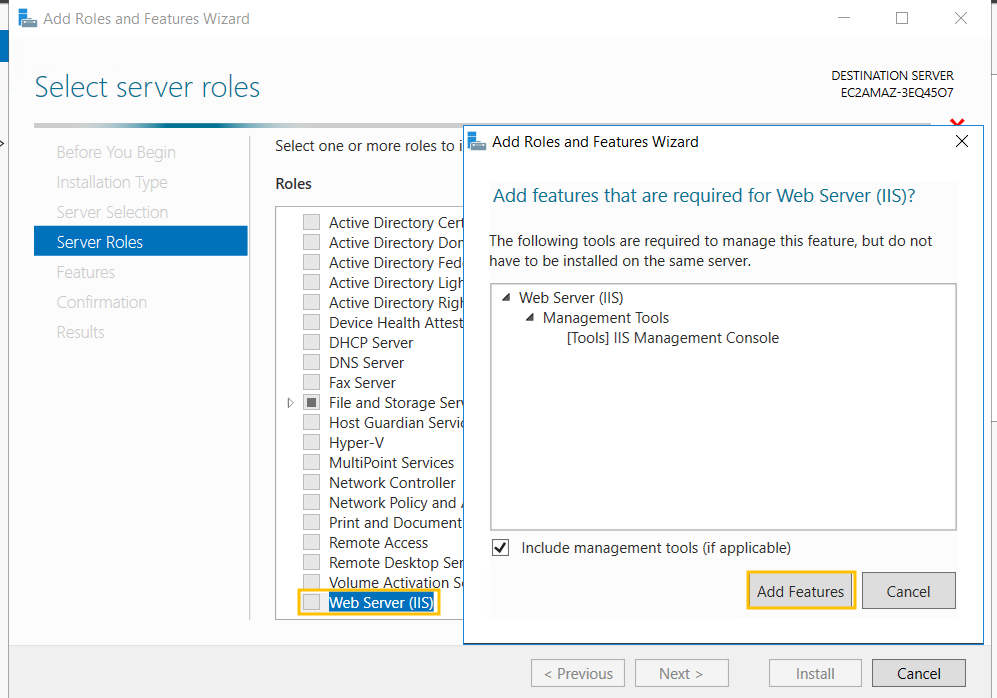
Task: Collapse the Web Server (IIS) node in dialog
Action: tap(506, 298)
